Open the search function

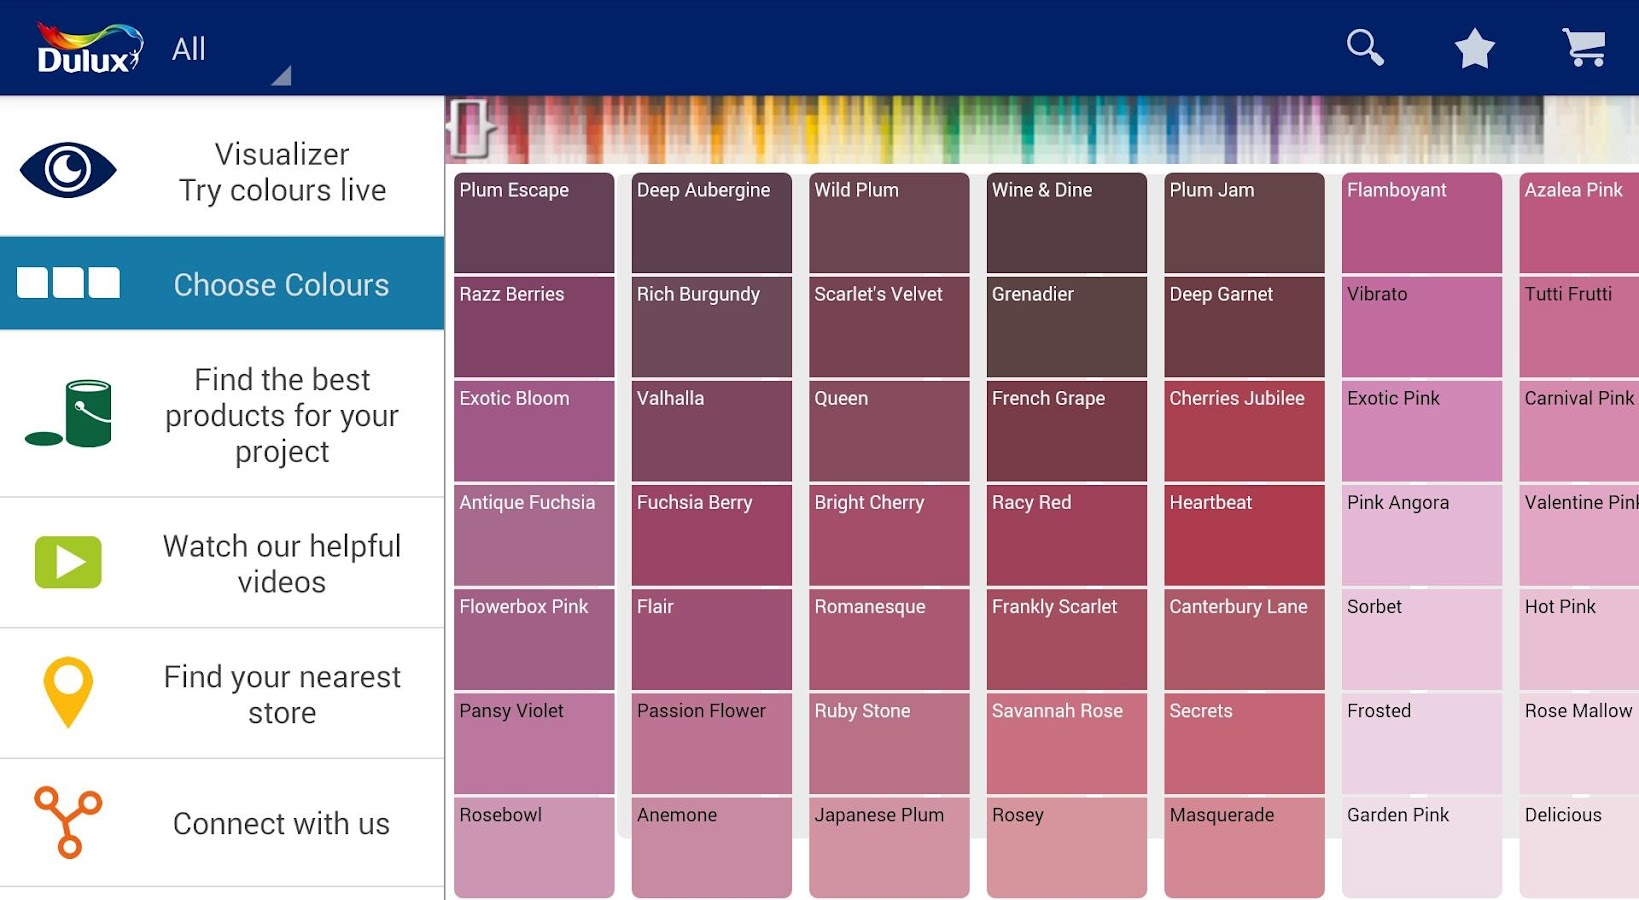click(x=1364, y=47)
